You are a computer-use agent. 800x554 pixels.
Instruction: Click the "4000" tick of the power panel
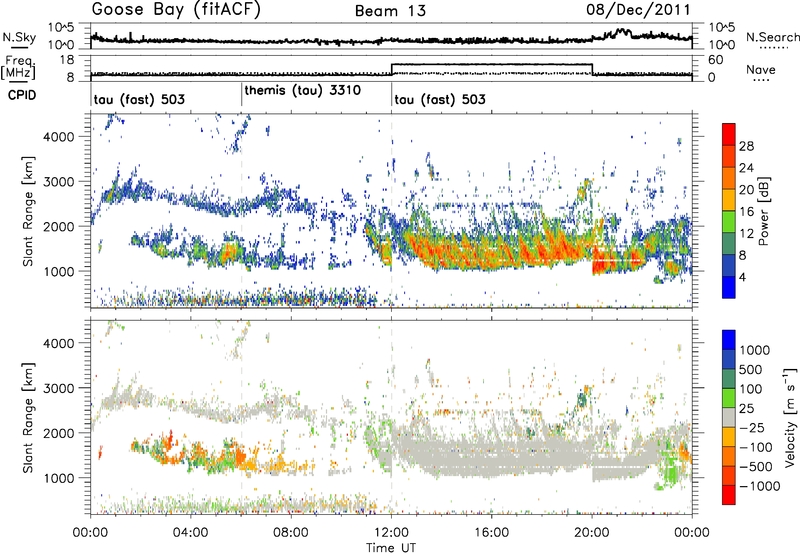(59, 137)
